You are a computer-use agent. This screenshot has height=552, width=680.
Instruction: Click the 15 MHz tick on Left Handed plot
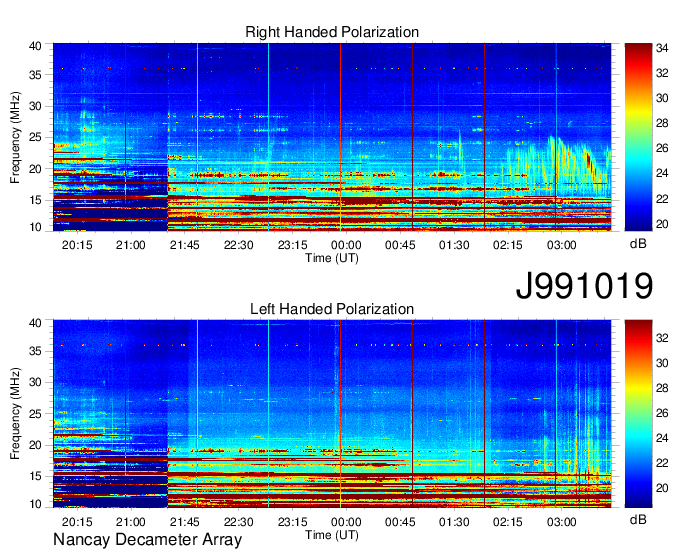35,476
